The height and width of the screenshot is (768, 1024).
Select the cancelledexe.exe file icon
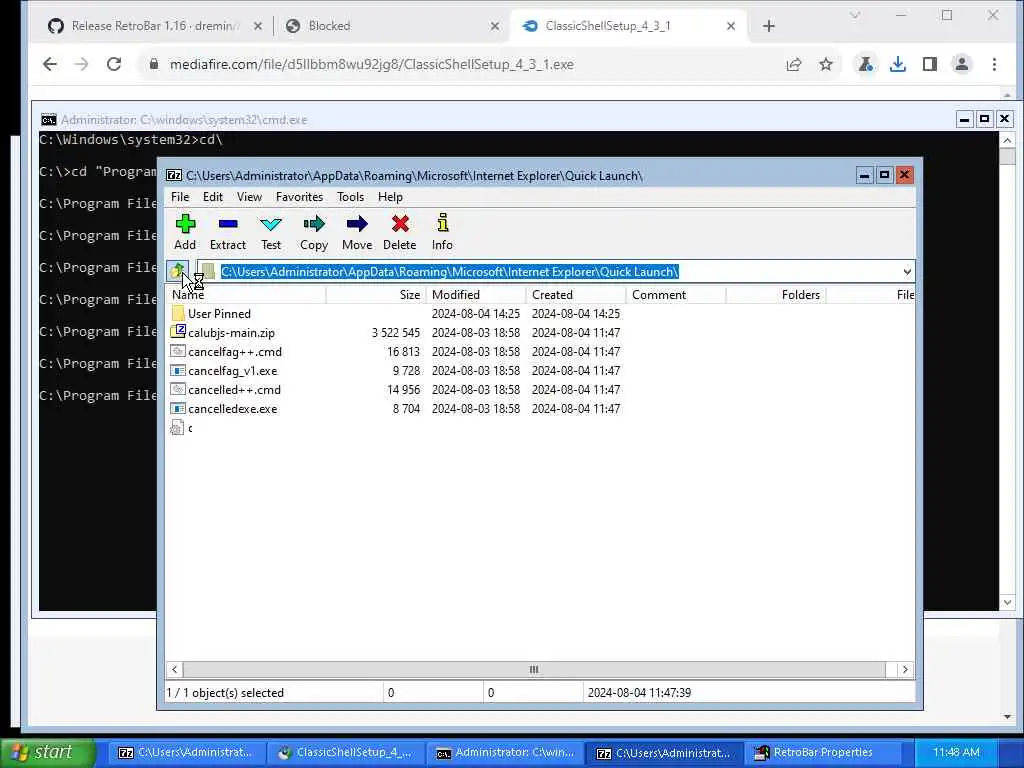[x=178, y=408]
